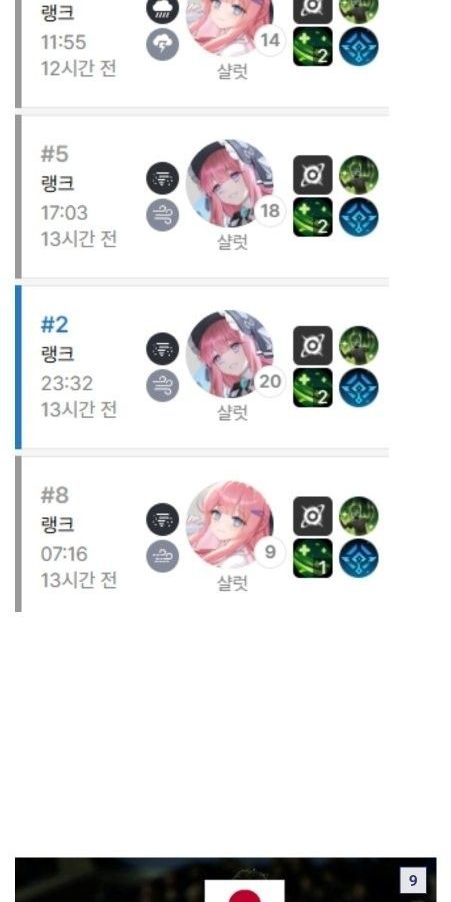
Task: Click the level 20 badge on match #2 avatar
Action: pos(270,381)
